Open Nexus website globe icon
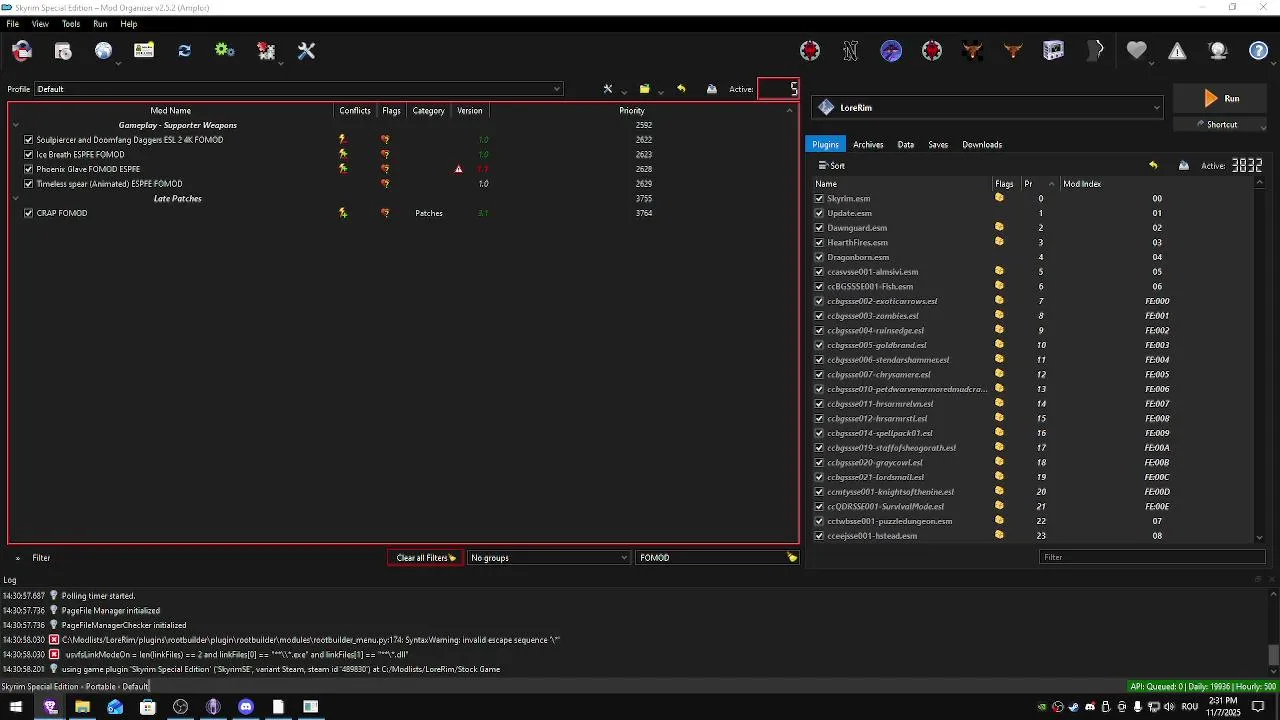The width and height of the screenshot is (1280, 720). (103, 50)
